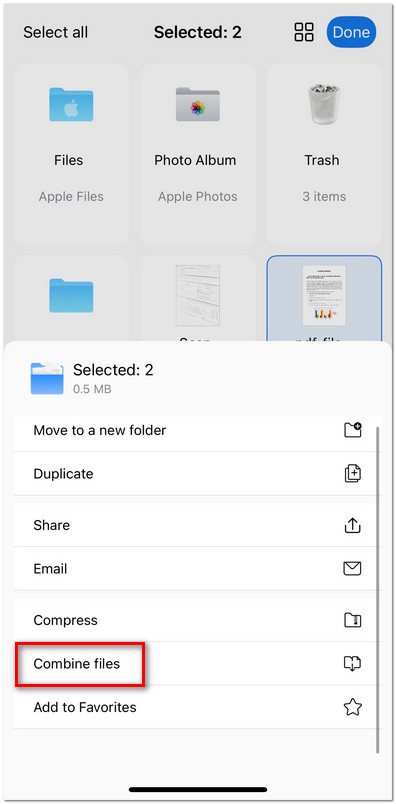Tap the new folder plus icon
The width and height of the screenshot is (396, 804).
point(352,430)
